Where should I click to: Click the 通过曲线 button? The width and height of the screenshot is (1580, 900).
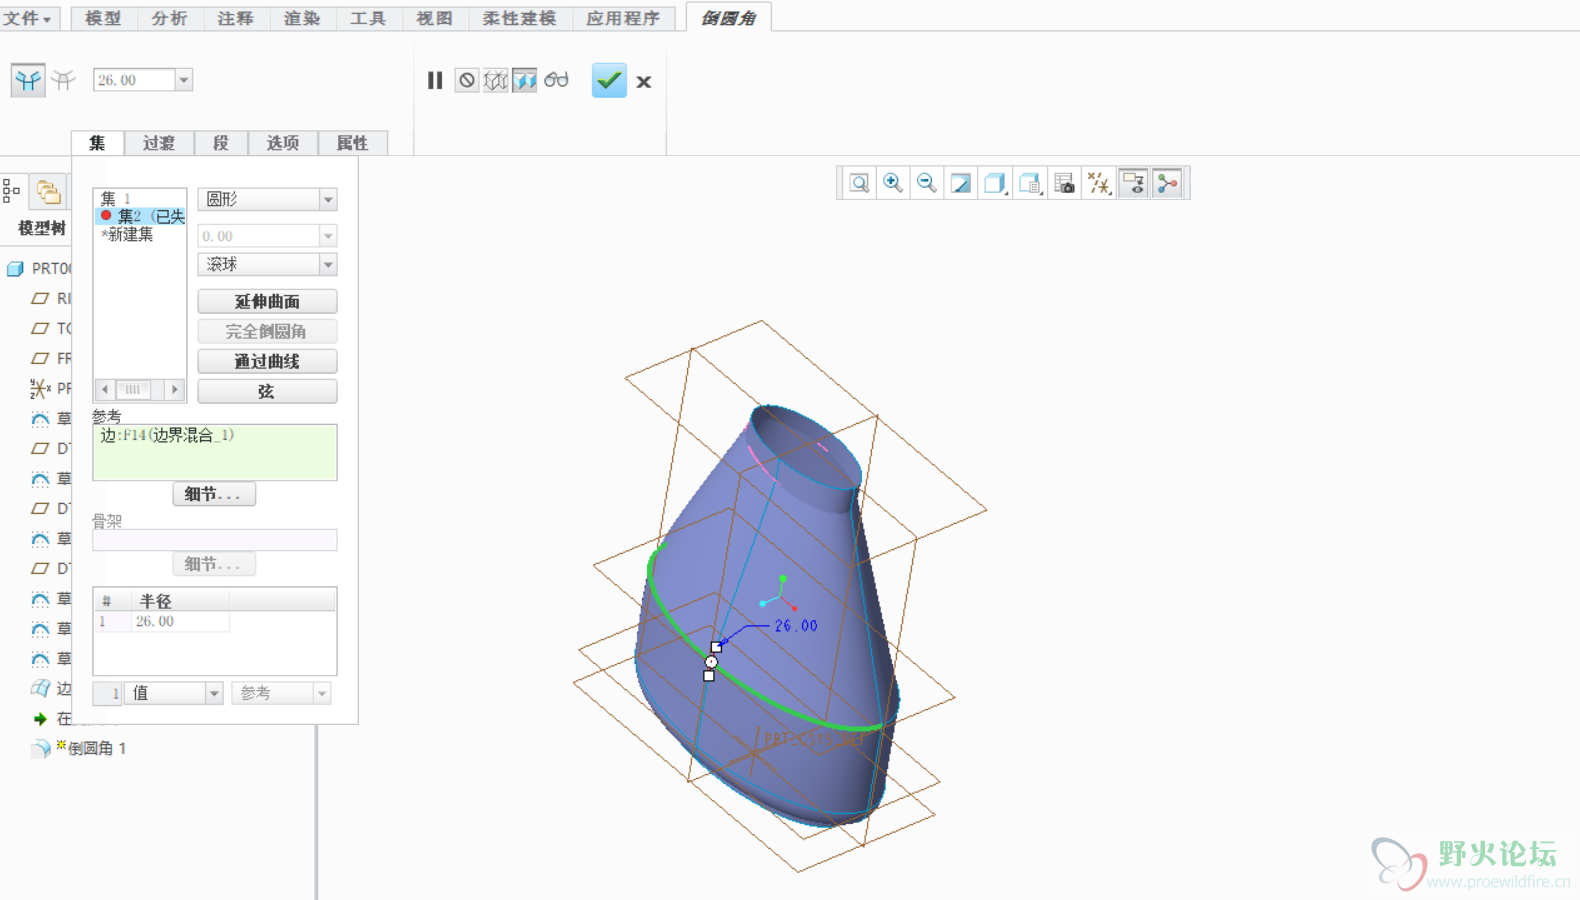(x=267, y=361)
